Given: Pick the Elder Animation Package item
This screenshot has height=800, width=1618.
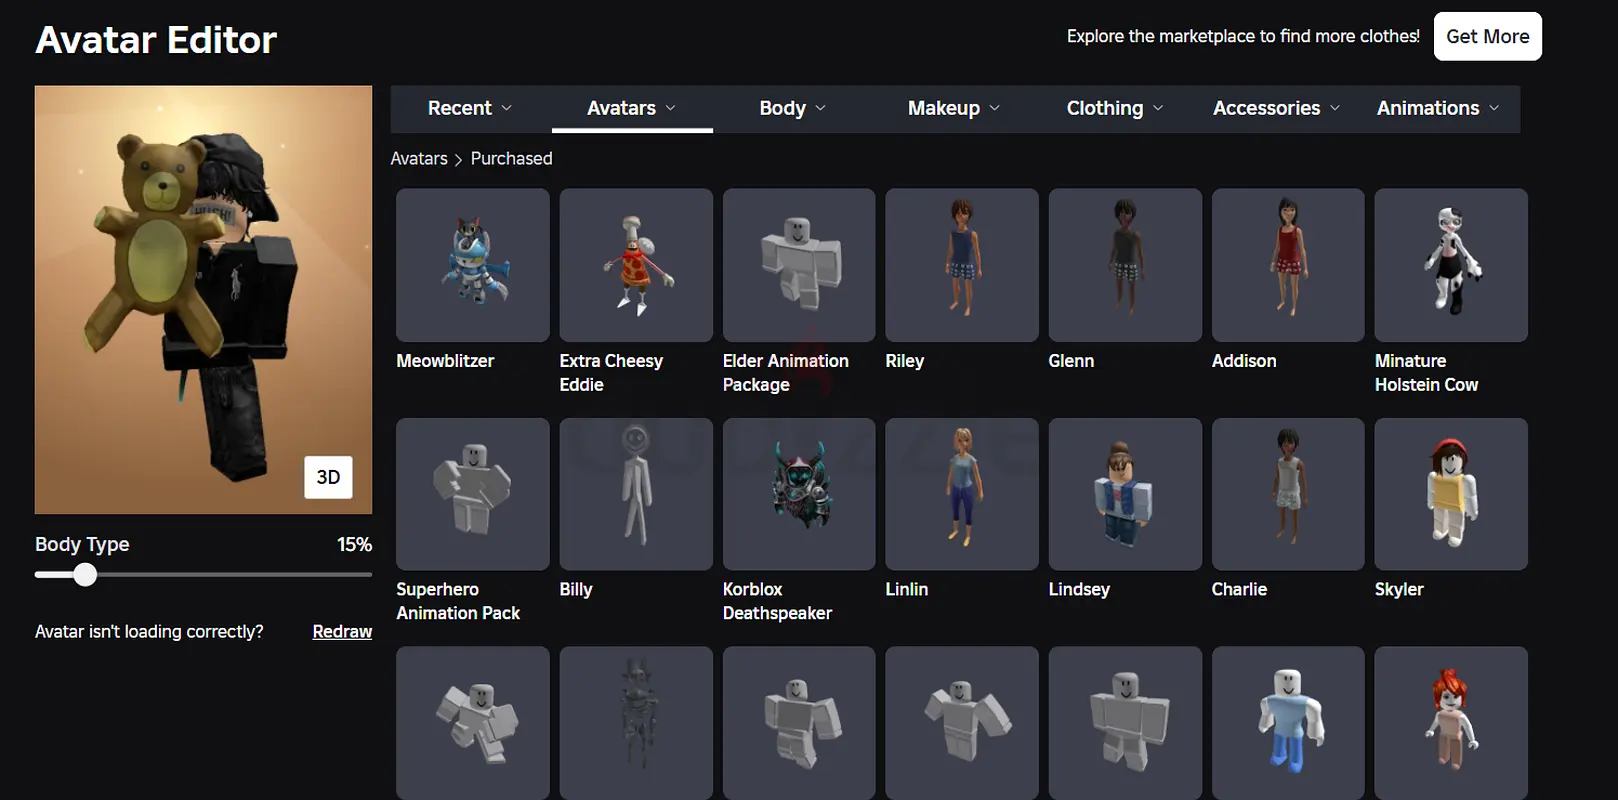Looking at the screenshot, I should tap(799, 265).
